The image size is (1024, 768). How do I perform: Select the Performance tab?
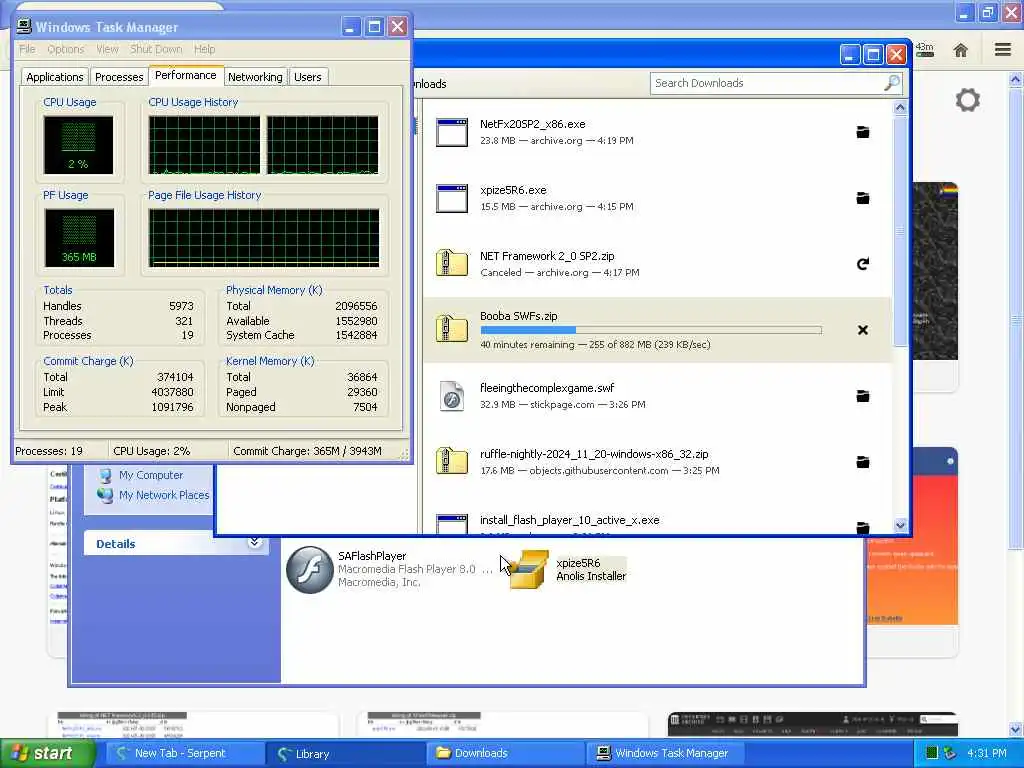coord(185,75)
